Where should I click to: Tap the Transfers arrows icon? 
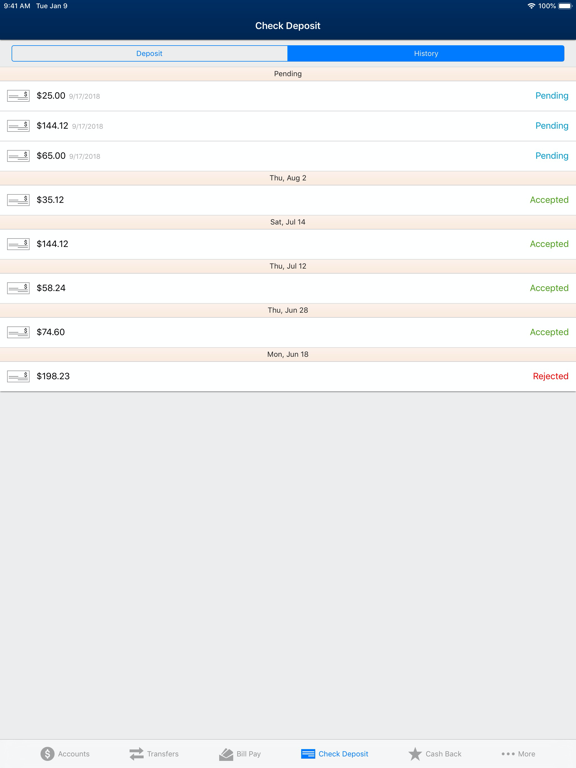pyautogui.click(x=136, y=754)
